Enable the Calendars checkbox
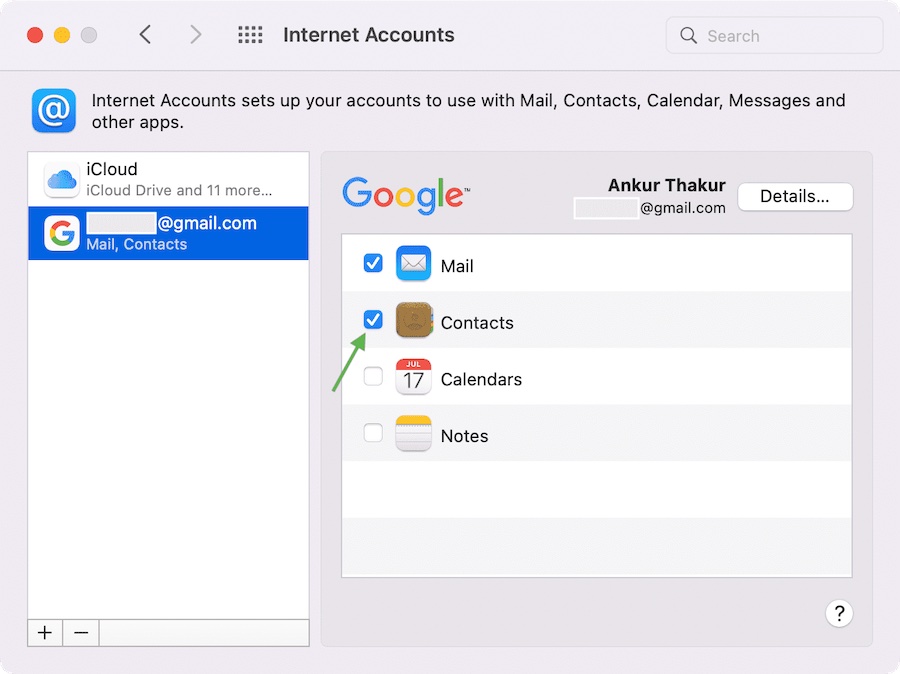This screenshot has width=900, height=674. 373,377
